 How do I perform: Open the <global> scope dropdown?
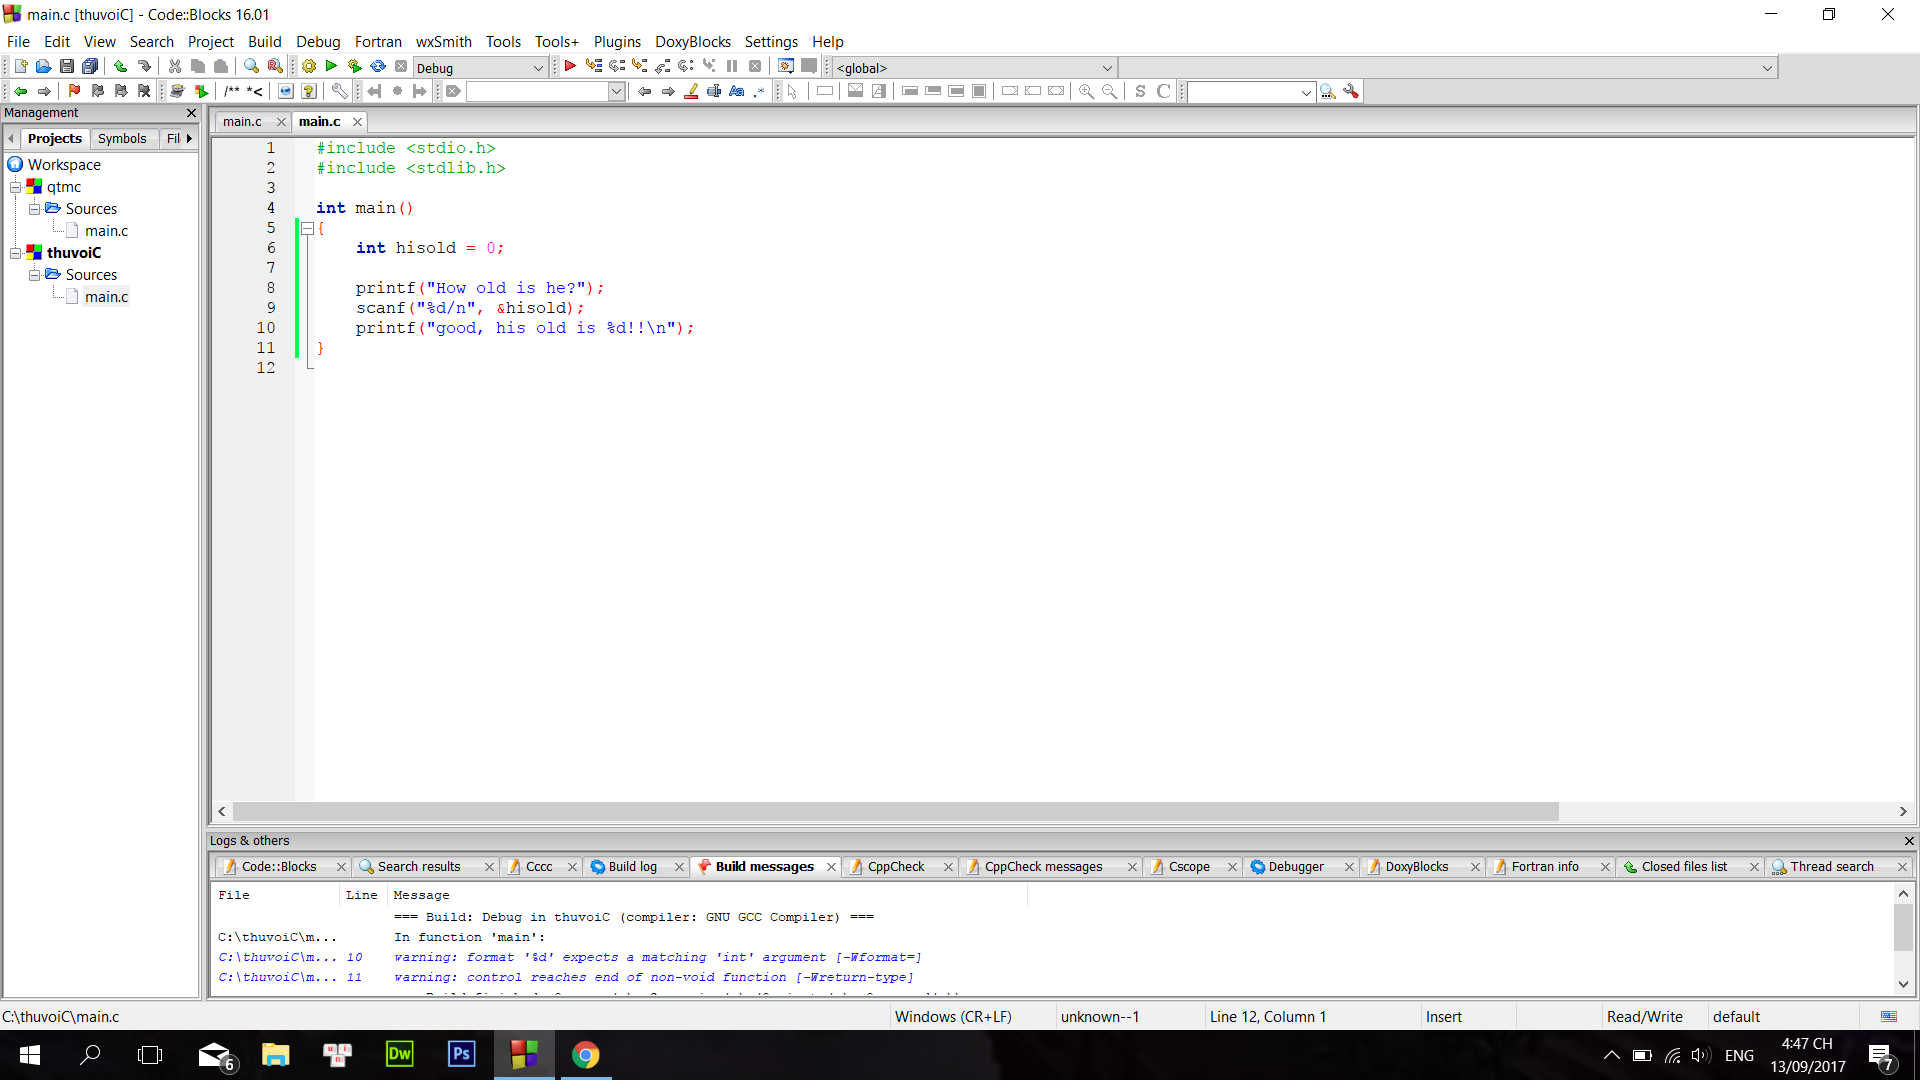[x=1107, y=68]
